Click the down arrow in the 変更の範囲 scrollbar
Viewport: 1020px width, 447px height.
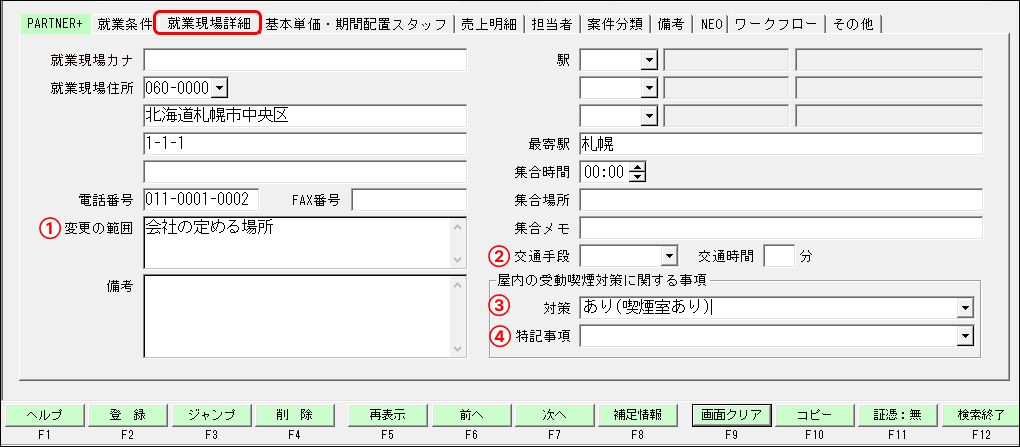tap(457, 259)
